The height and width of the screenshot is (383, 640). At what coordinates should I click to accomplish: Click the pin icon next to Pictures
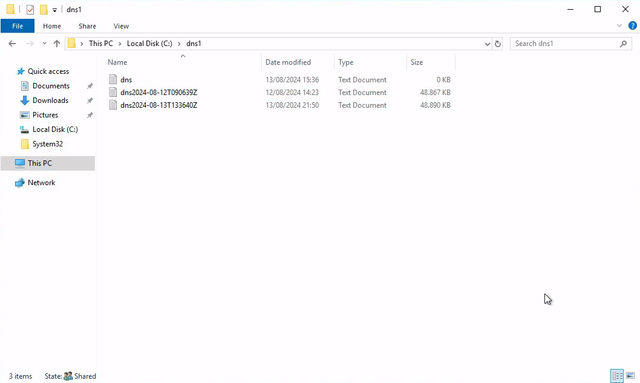click(x=90, y=115)
